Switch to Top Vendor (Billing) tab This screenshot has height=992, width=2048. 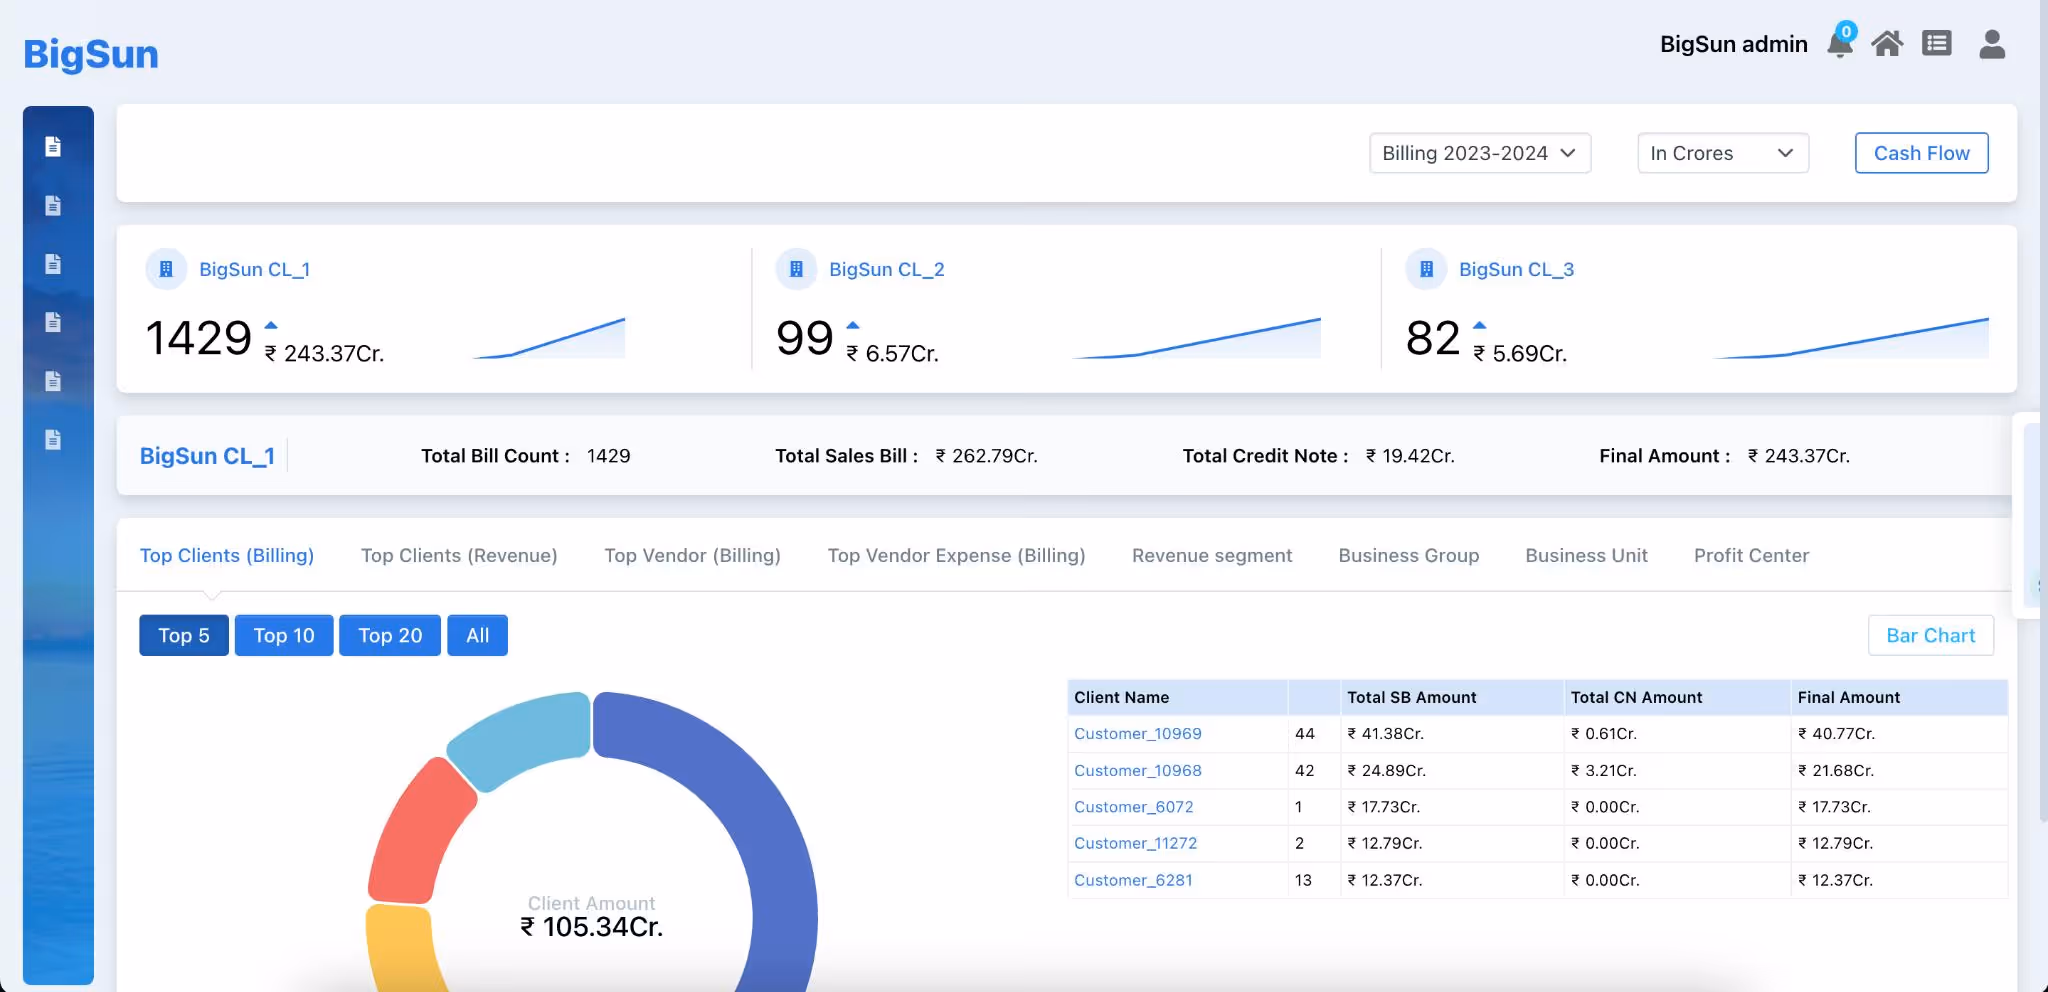[692, 555]
